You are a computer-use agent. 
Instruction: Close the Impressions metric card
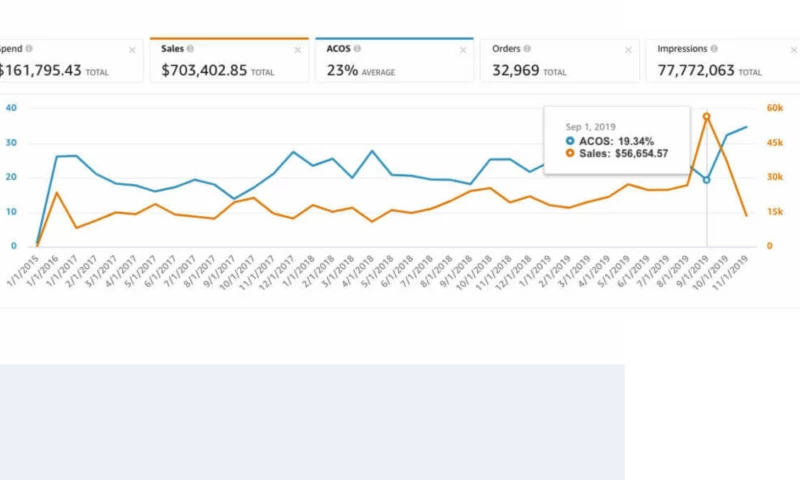(x=787, y=49)
